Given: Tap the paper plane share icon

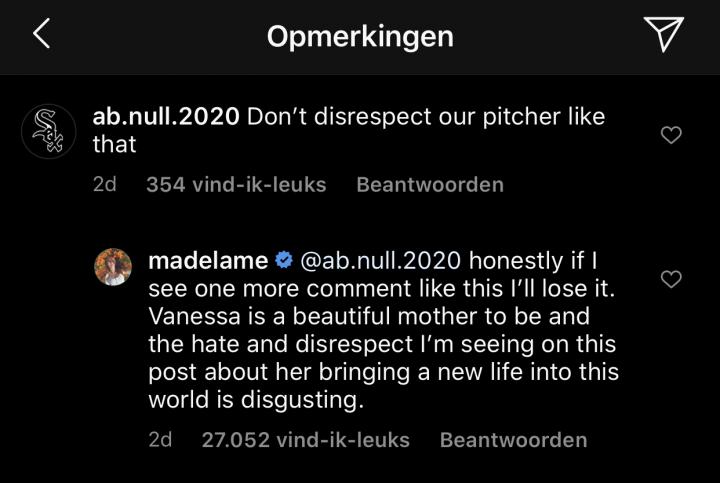Looking at the screenshot, I should (663, 35).
